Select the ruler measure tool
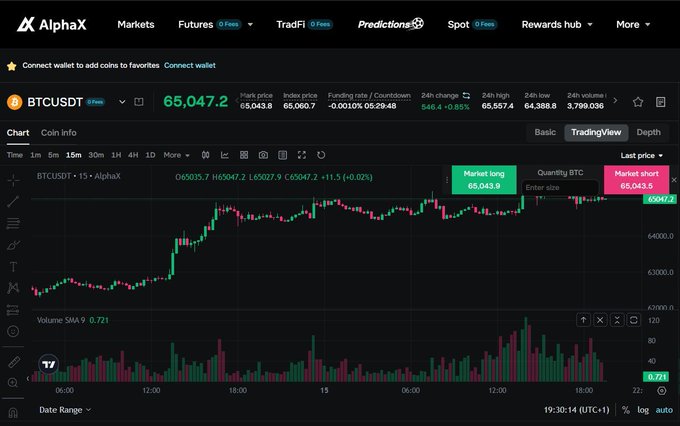 tap(13, 361)
